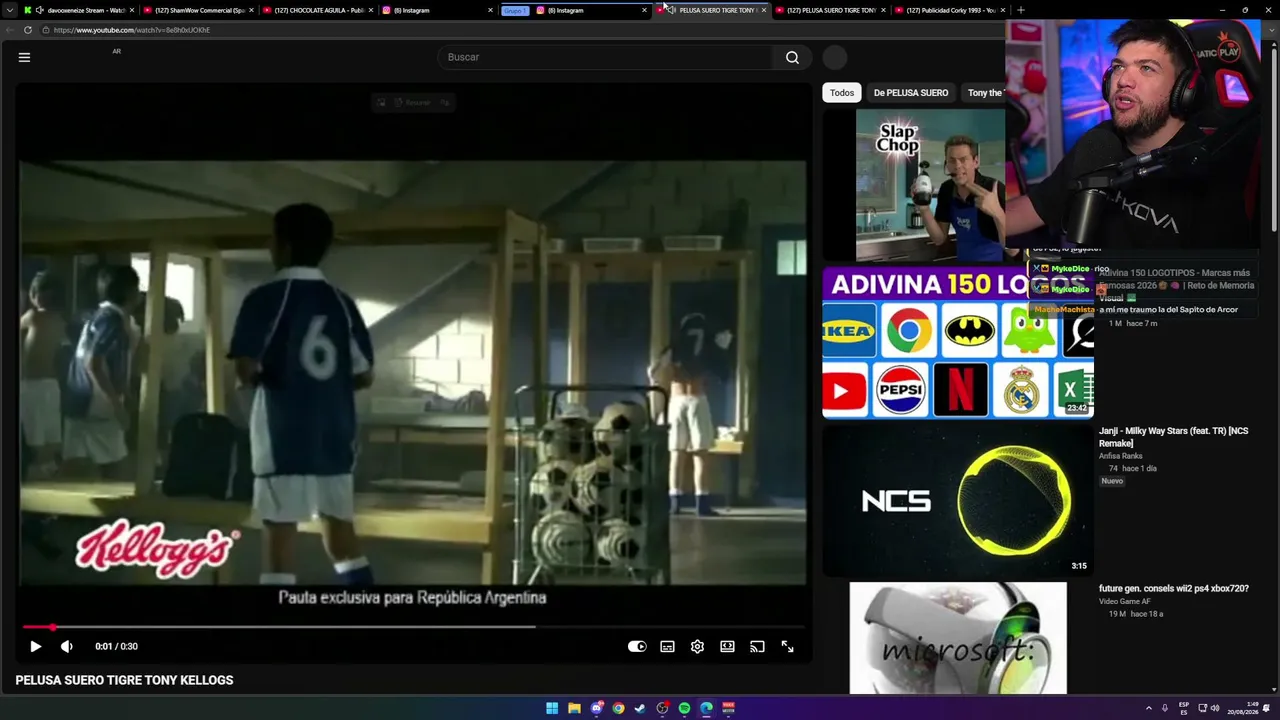This screenshot has width=1280, height=720.
Task: Open Google Chrome from the taskbar
Action: point(618,708)
